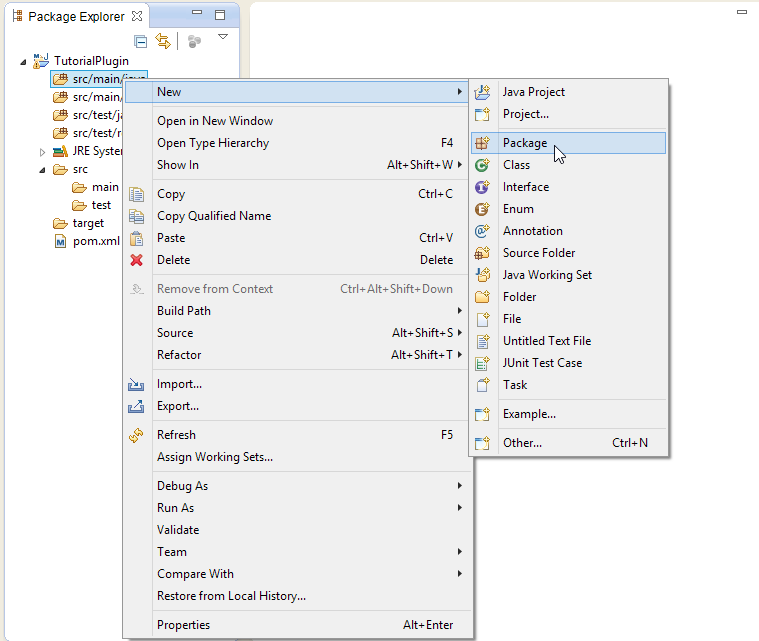This screenshot has height=641, width=759.
Task: Click the new Folder icon
Action: [x=482, y=297]
